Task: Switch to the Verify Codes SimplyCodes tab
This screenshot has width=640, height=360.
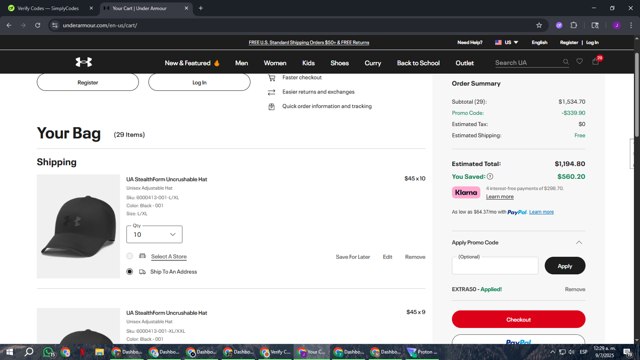Action: click(x=49, y=8)
